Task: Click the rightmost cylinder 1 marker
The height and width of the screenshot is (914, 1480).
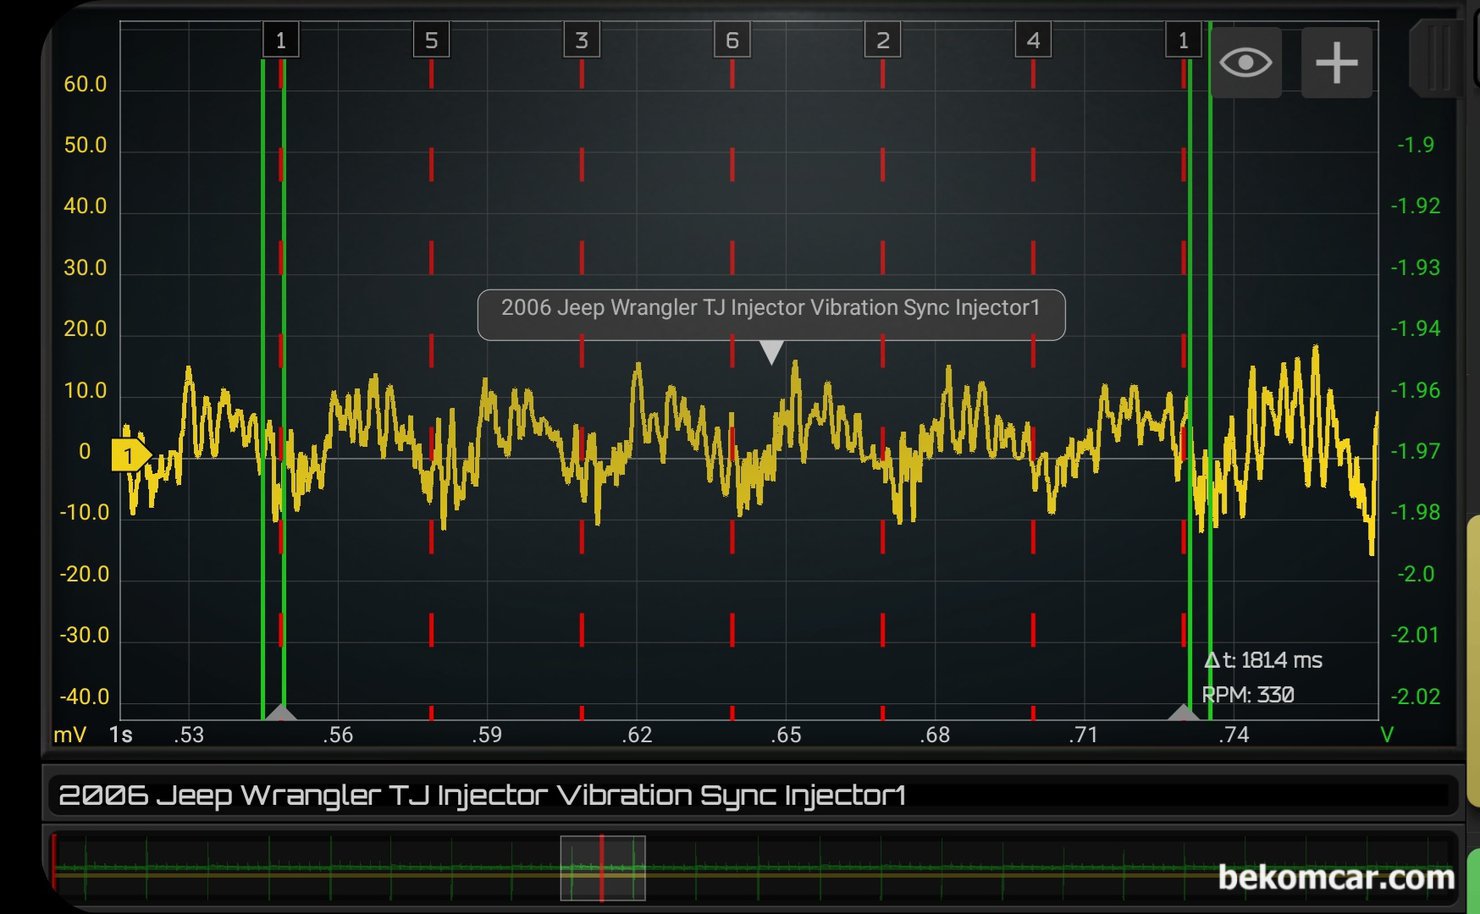Action: pos(1183,41)
